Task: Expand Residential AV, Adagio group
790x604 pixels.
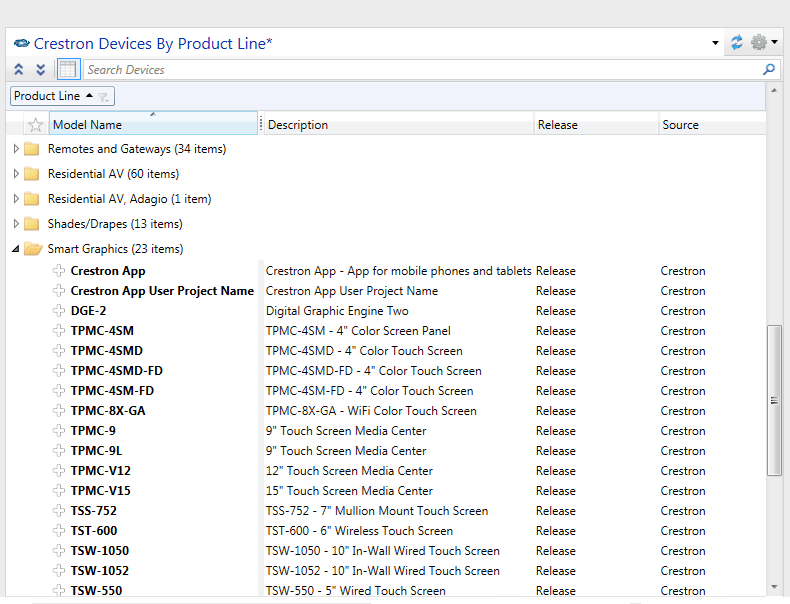Action: (16, 198)
